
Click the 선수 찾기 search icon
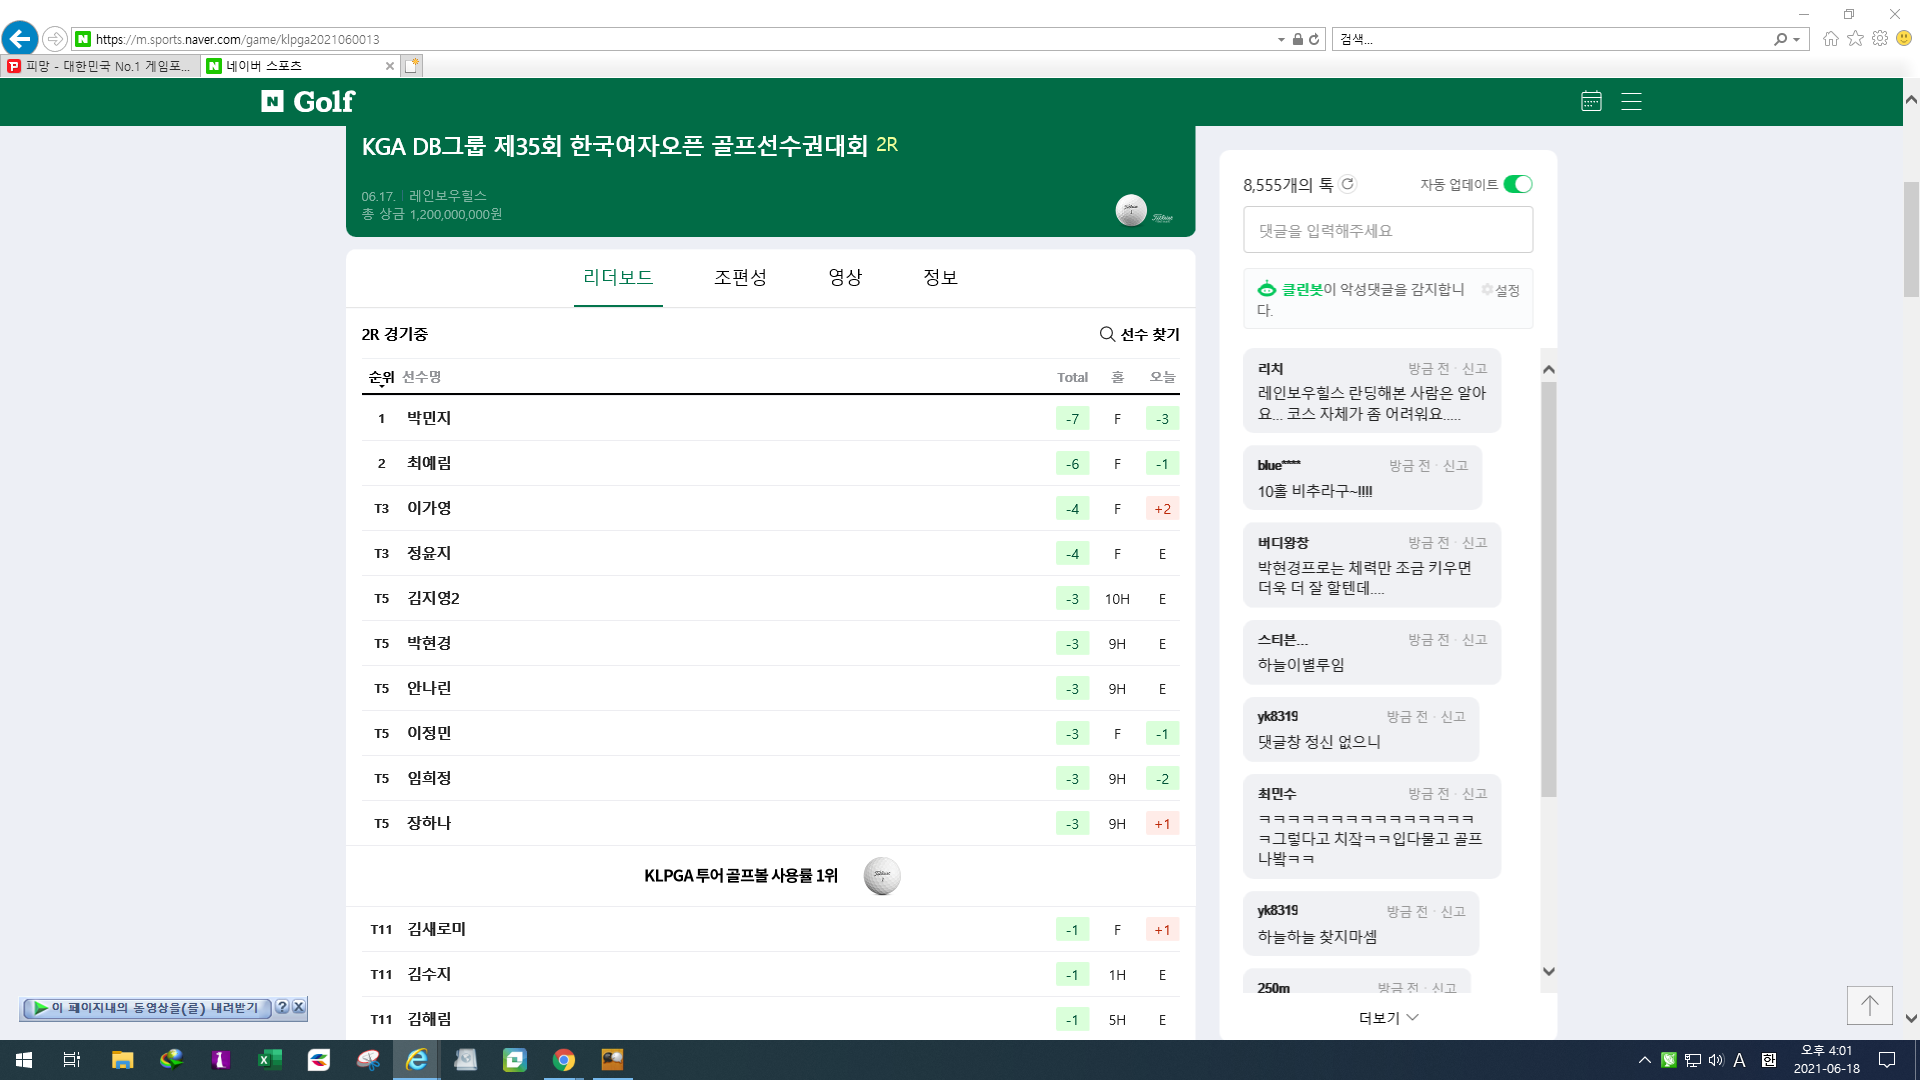(x=1107, y=334)
